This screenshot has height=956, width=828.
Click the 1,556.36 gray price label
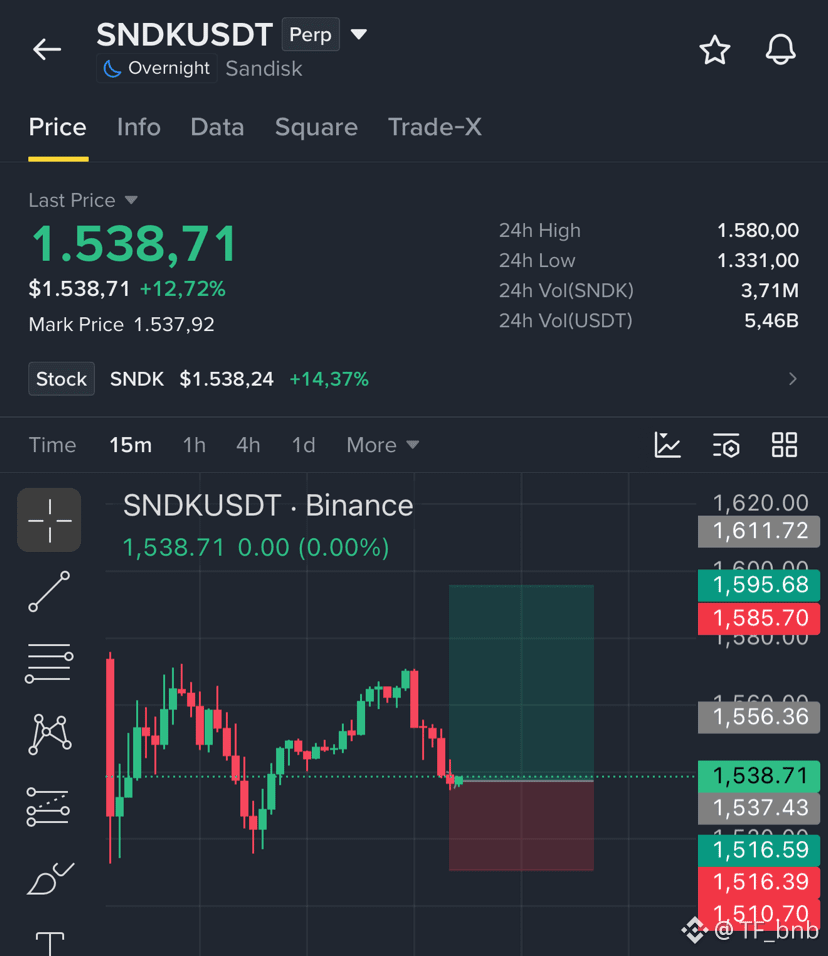coord(759,717)
